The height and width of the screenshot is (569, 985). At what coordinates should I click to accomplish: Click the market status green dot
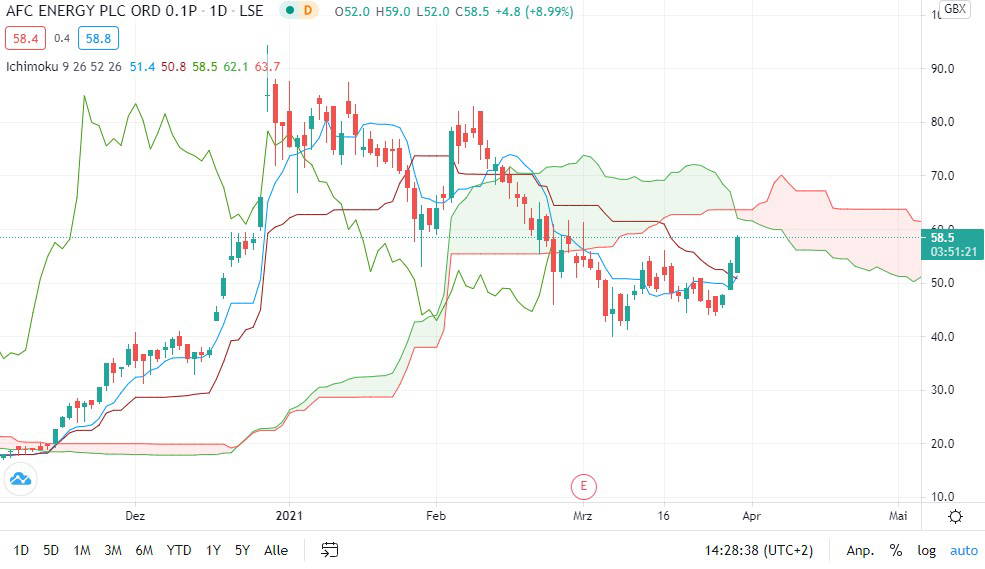pyautogui.click(x=290, y=11)
